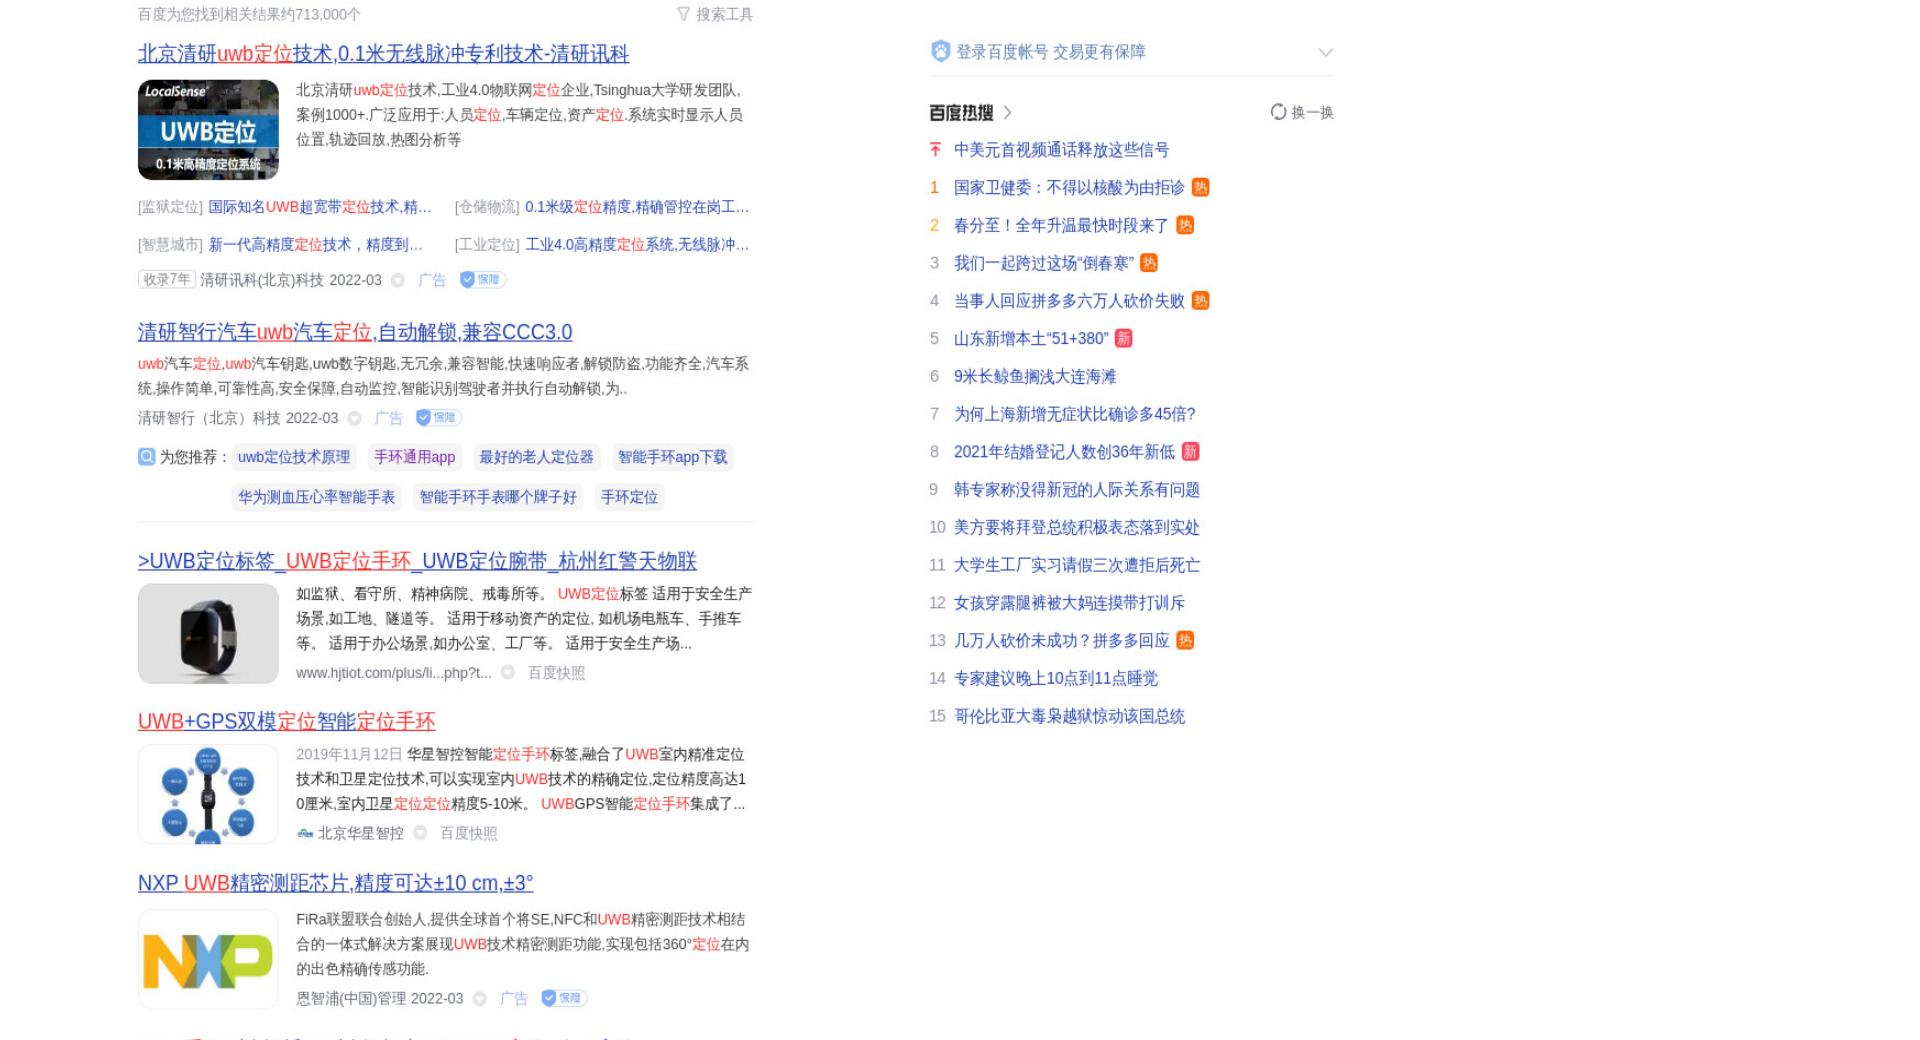
Task: Open hot search 大学生工厂实习请假三次遭拒后死亡
Action: point(1077,565)
